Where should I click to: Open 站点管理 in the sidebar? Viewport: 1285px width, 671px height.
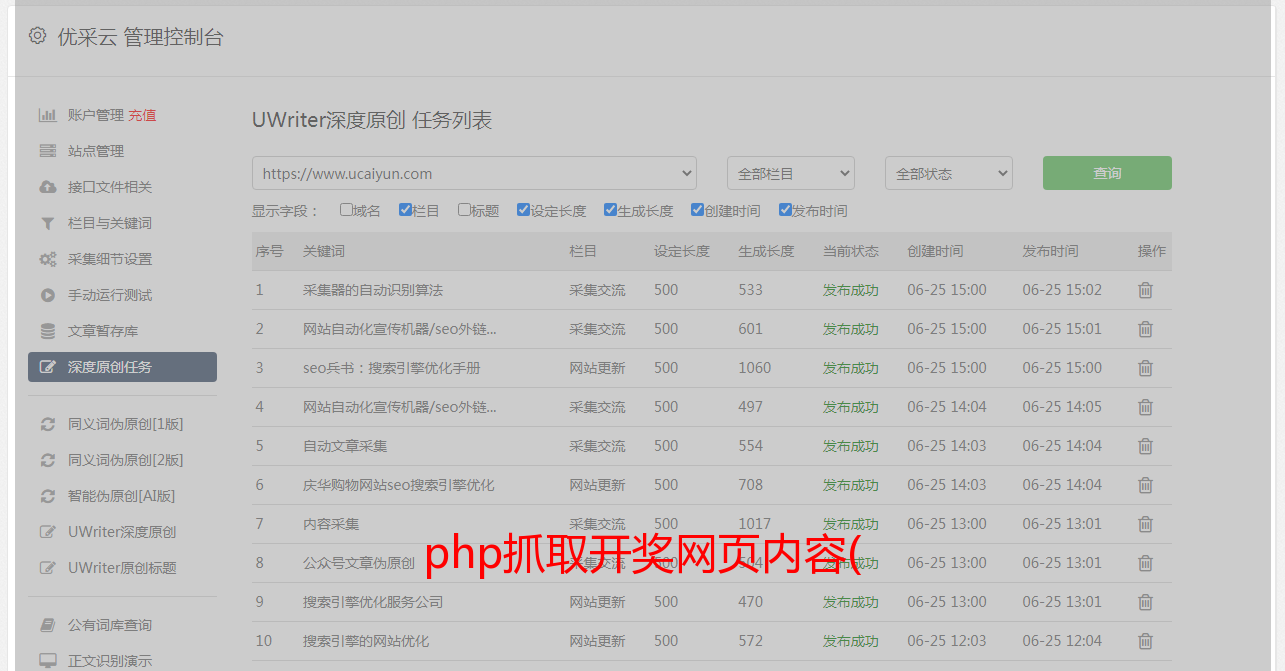coord(96,151)
